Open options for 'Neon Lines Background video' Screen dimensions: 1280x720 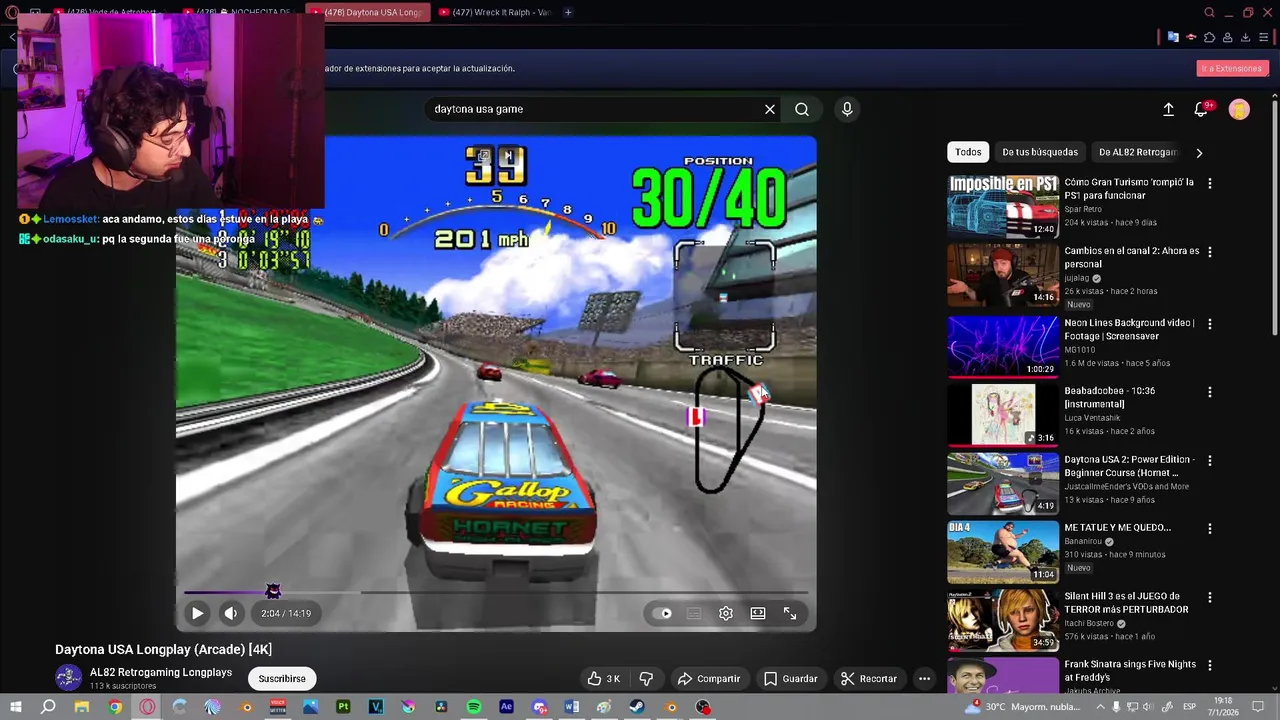(1210, 324)
